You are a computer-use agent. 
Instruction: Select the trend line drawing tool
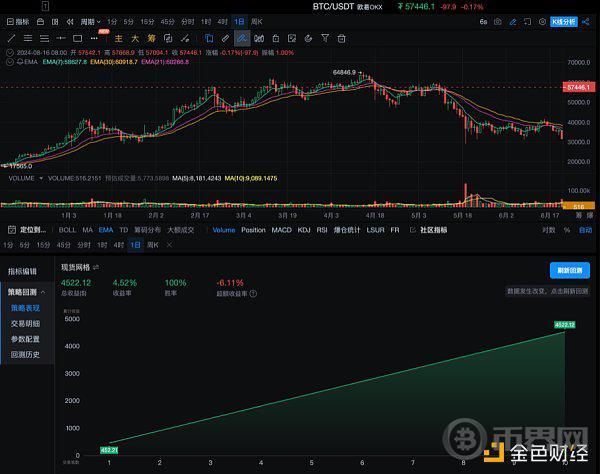coord(11,38)
